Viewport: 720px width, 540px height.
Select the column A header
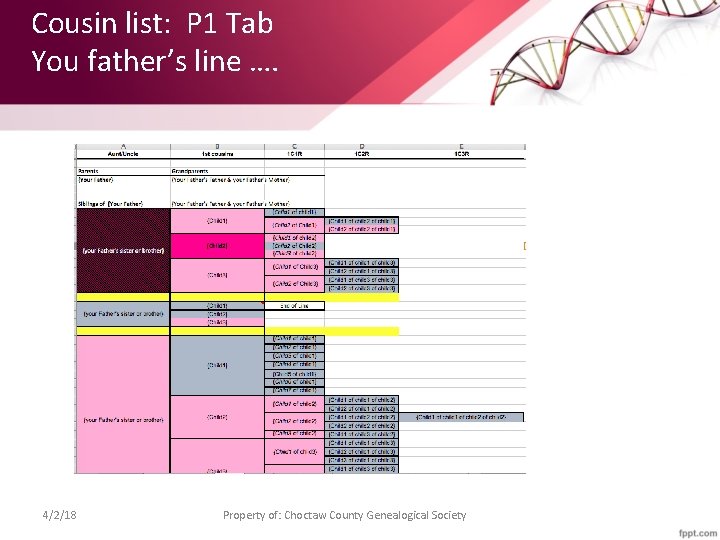pyautogui.click(x=123, y=146)
